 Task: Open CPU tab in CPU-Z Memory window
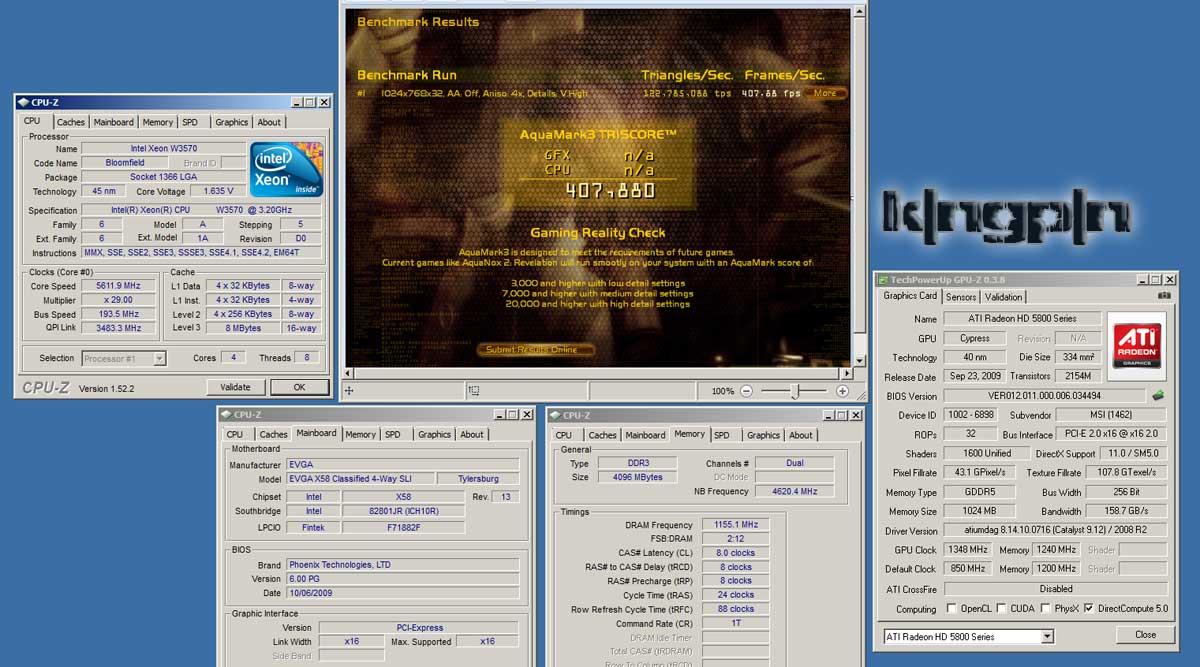pyautogui.click(x=563, y=435)
